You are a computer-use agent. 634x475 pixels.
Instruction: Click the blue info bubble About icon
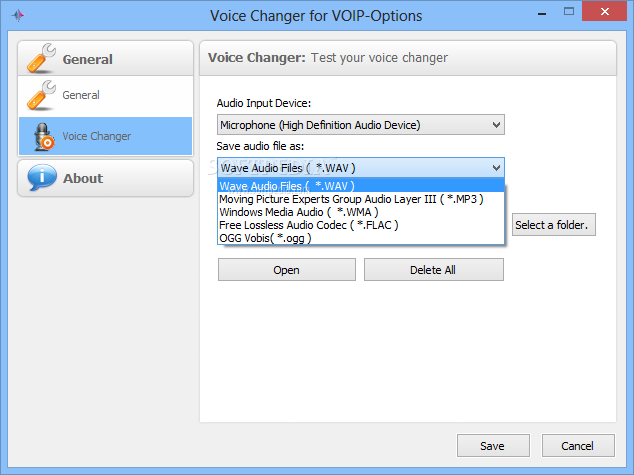coord(42,177)
